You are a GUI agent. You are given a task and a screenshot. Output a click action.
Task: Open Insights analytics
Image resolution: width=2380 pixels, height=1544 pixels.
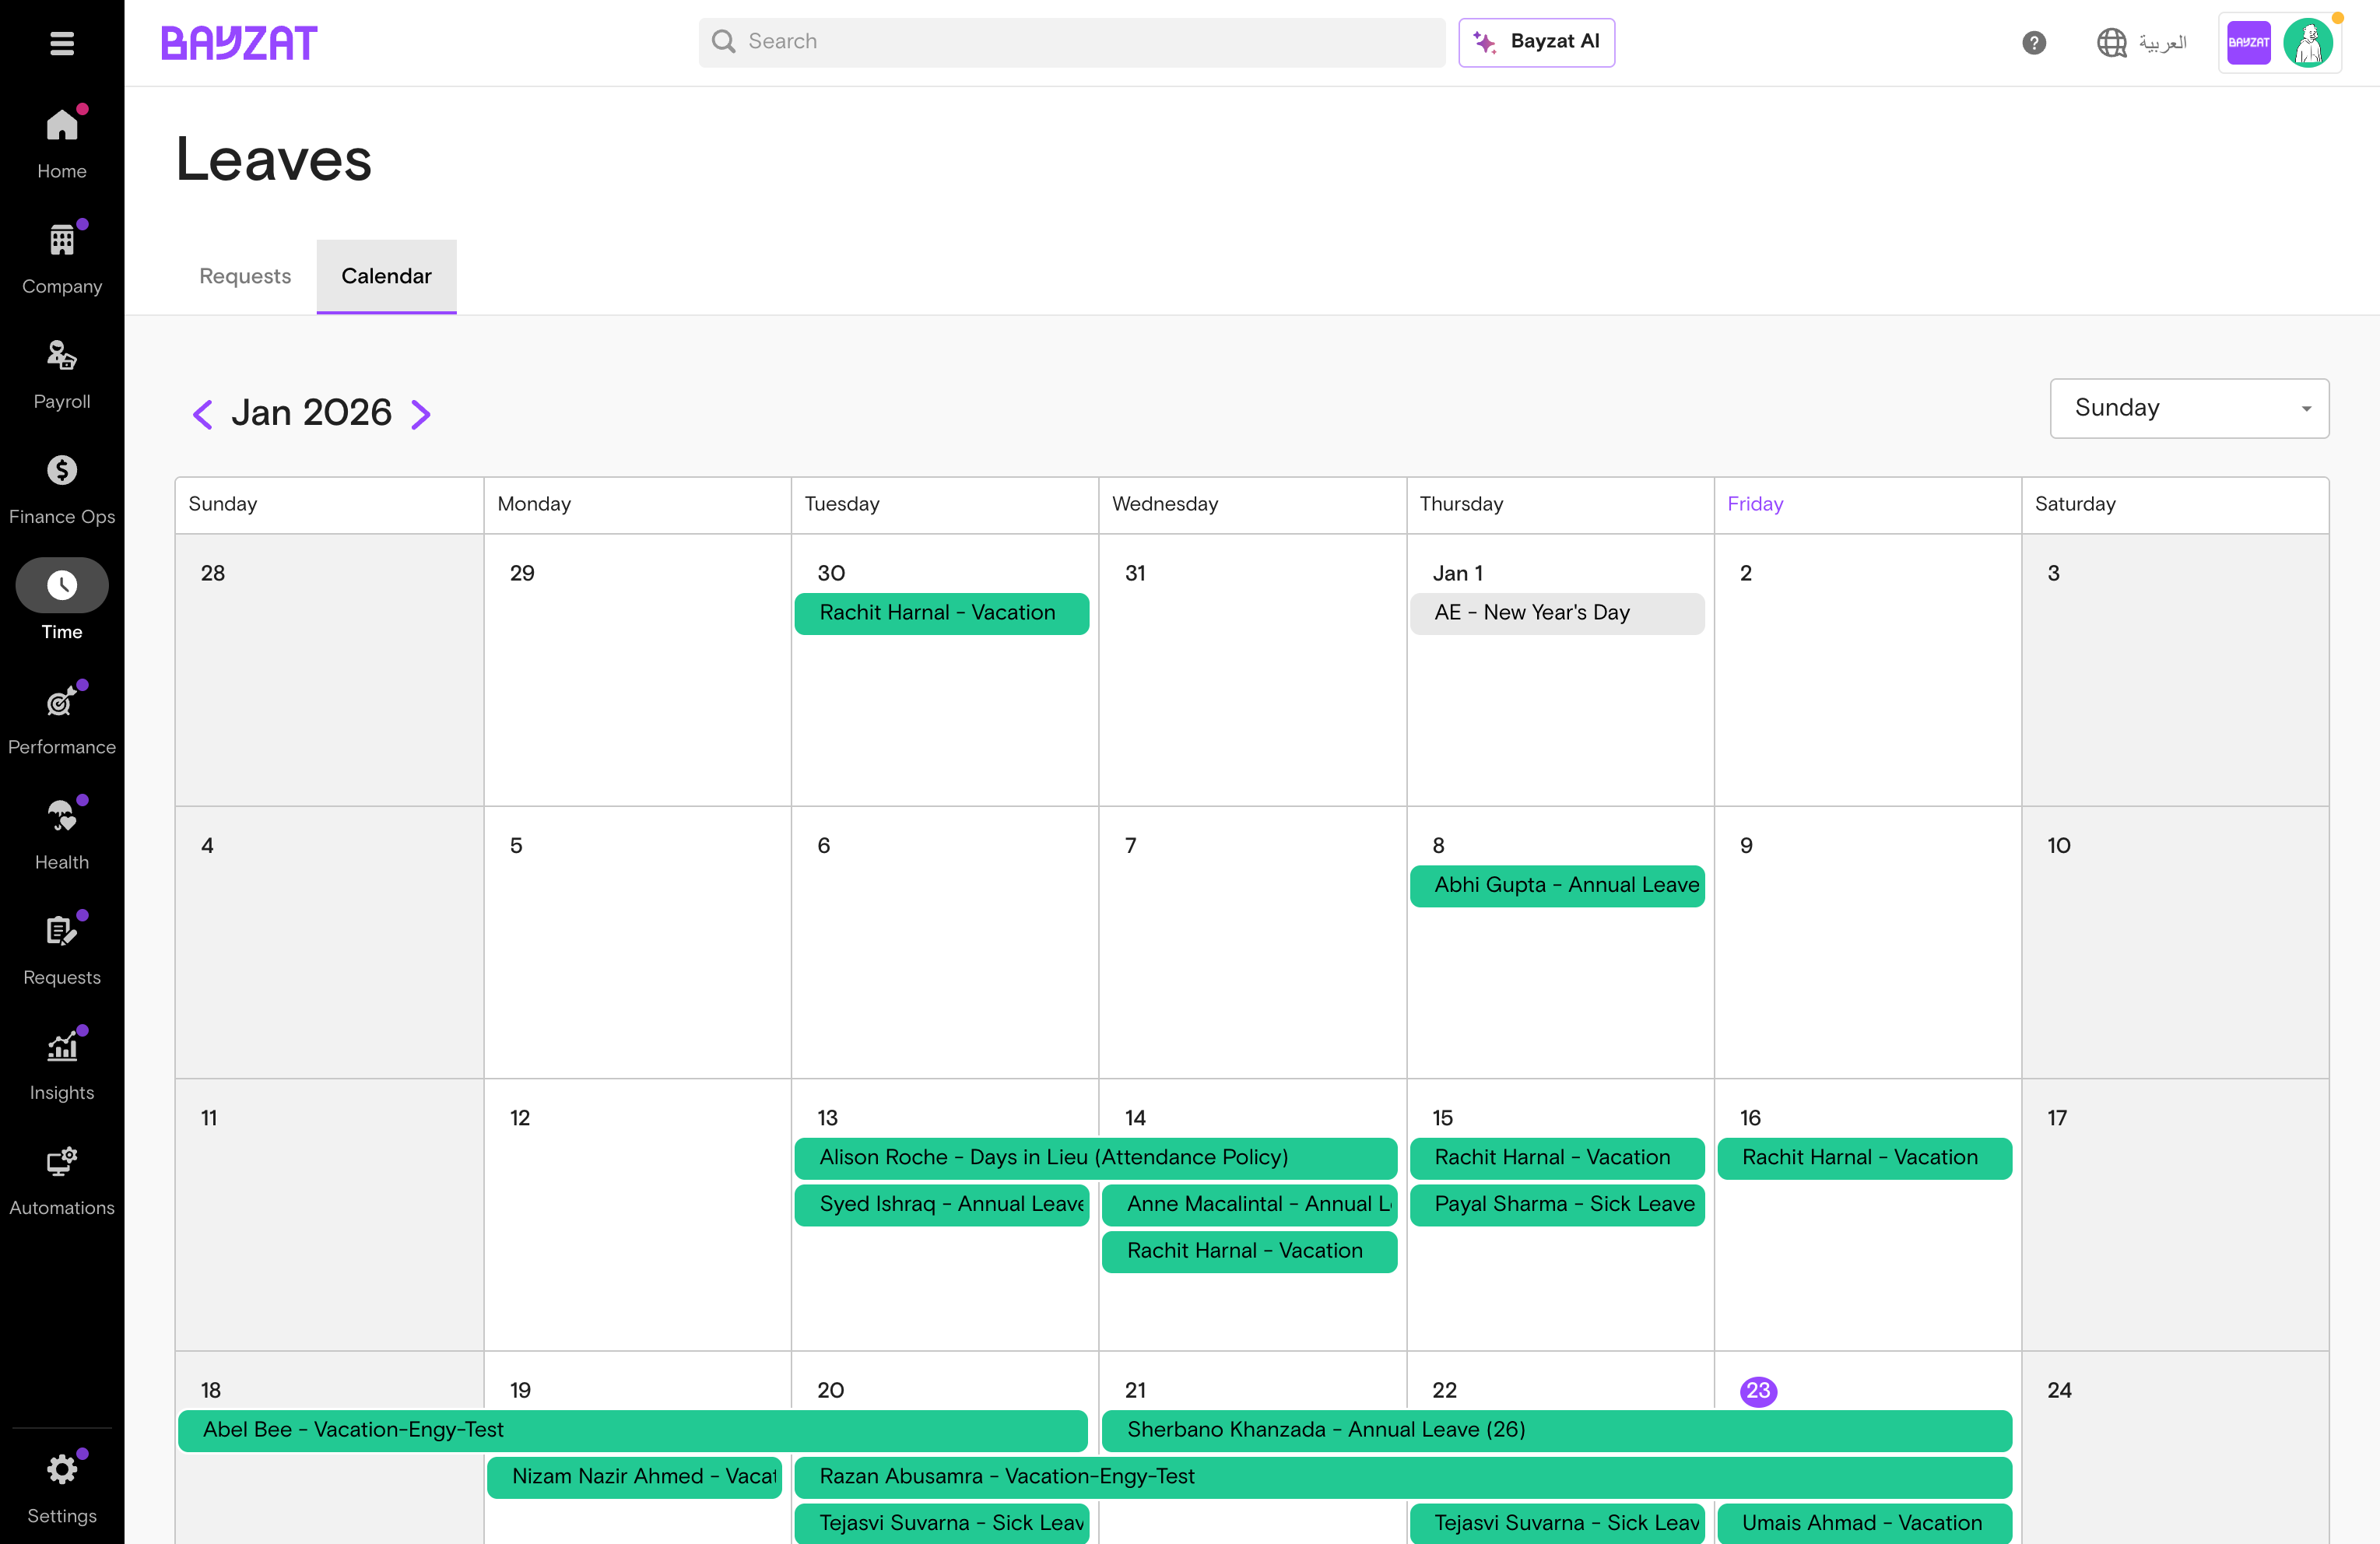[62, 1064]
